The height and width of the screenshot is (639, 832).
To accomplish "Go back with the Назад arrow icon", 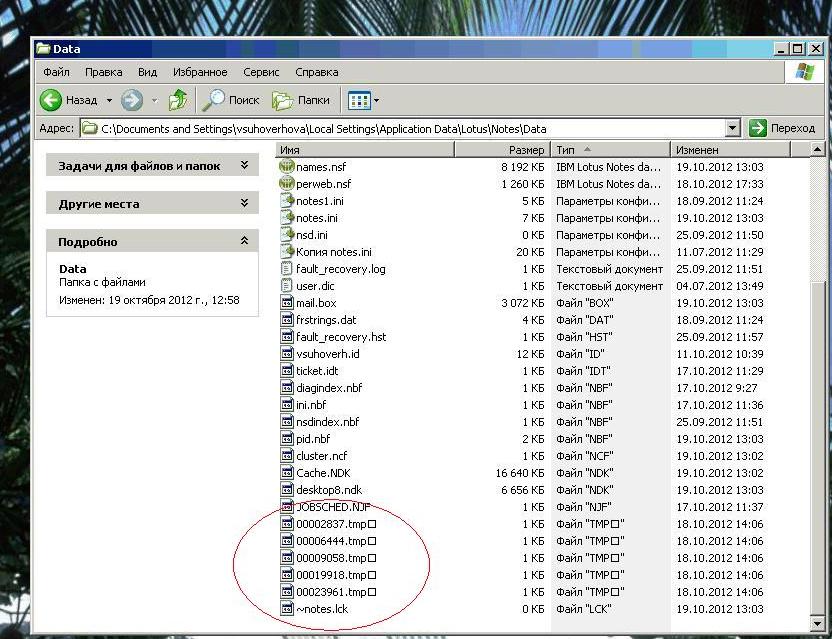I will [51, 100].
